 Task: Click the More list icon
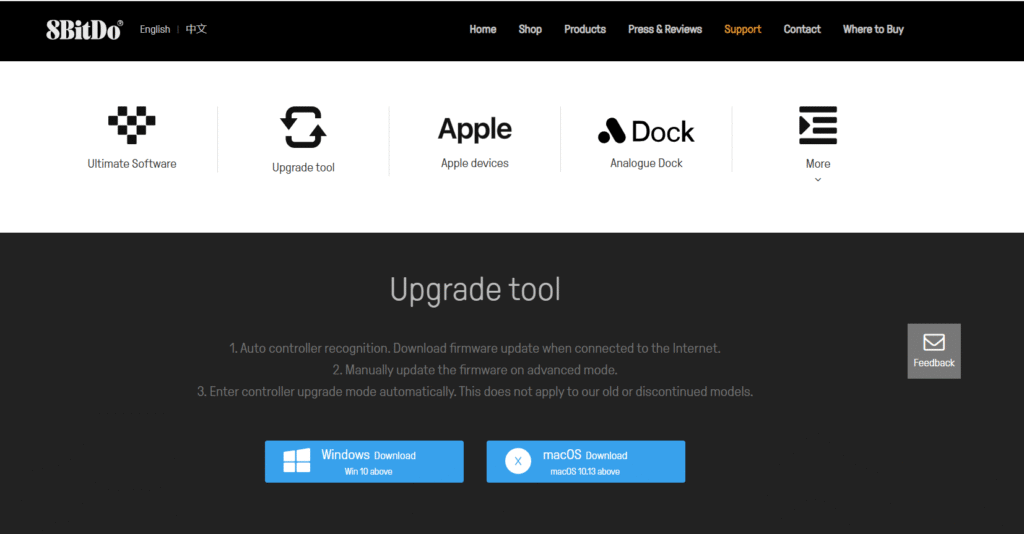click(818, 125)
